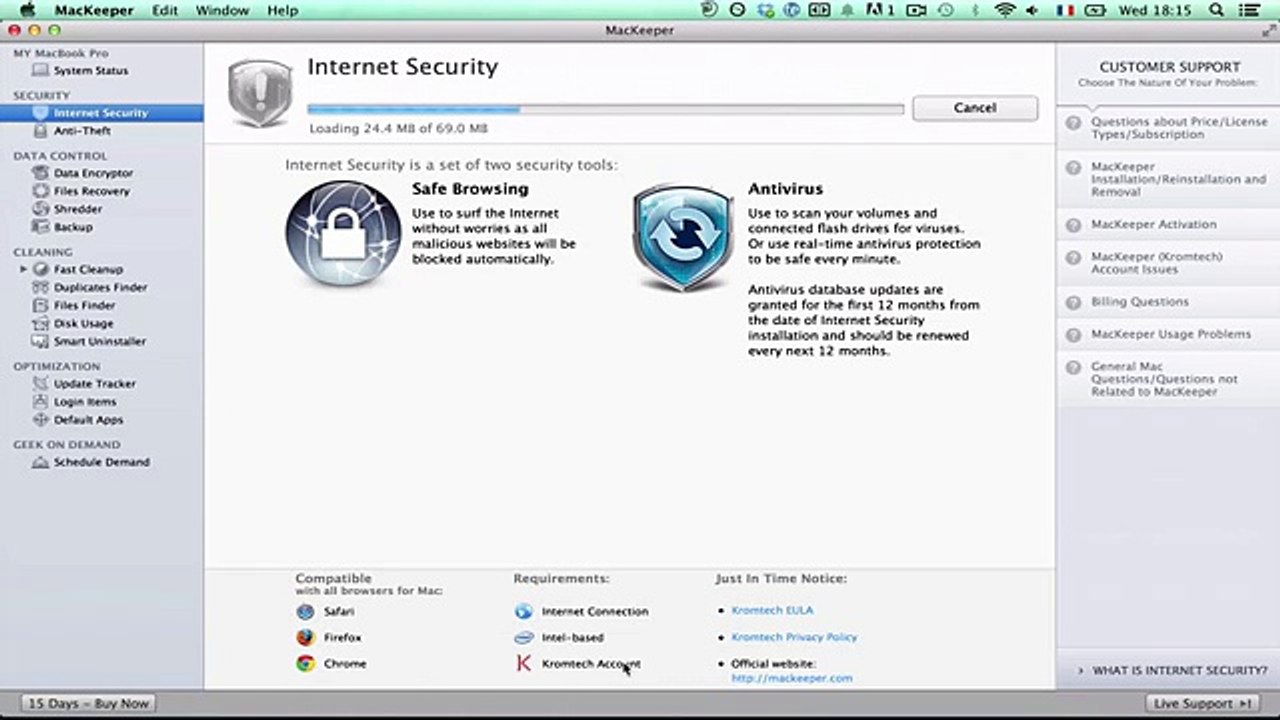The width and height of the screenshot is (1280, 720).
Task: Click the Login Items icon
Action: tap(41, 401)
